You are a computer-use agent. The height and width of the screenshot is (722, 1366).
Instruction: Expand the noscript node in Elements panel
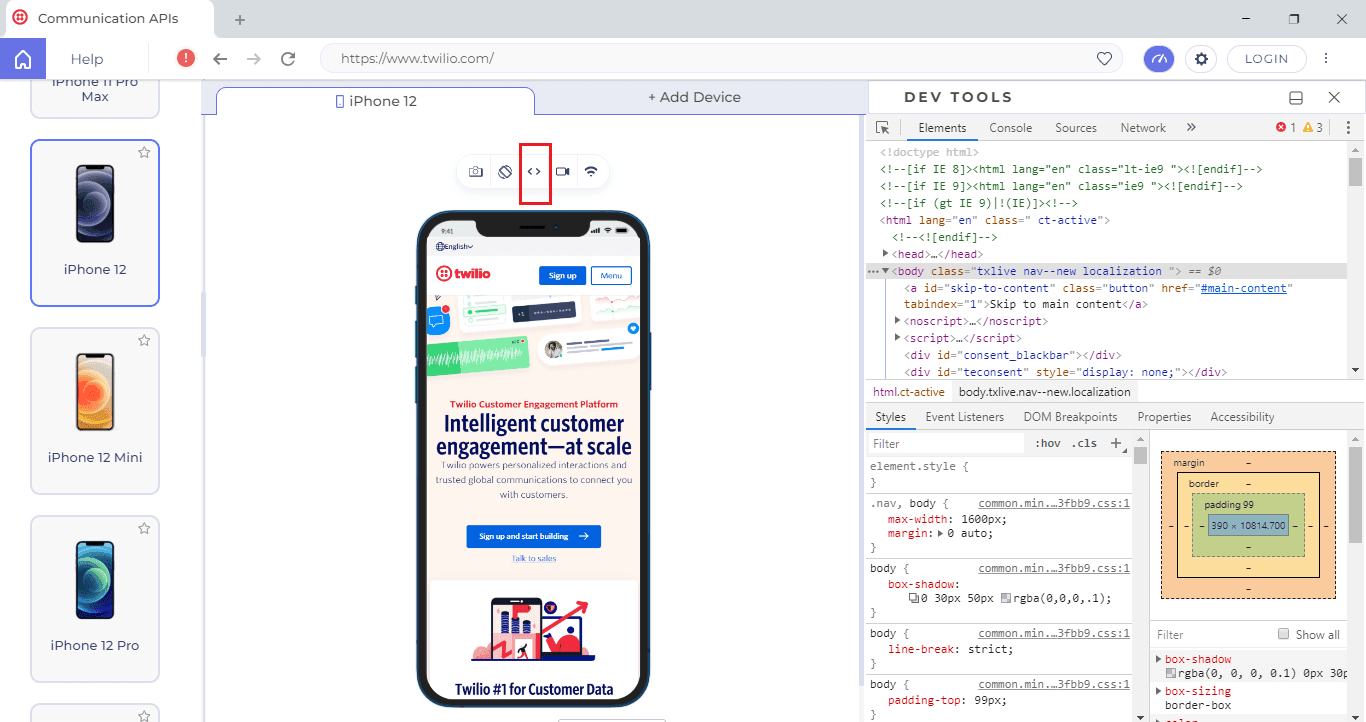pyautogui.click(x=897, y=320)
